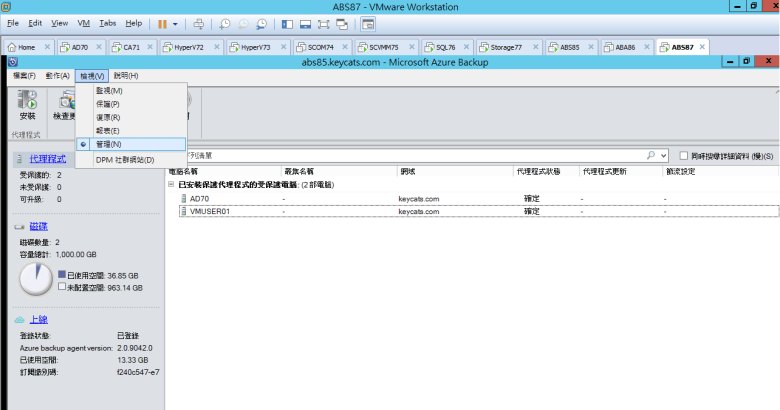
Task: Click the VMware snapshot manager icon
Action: point(261,23)
